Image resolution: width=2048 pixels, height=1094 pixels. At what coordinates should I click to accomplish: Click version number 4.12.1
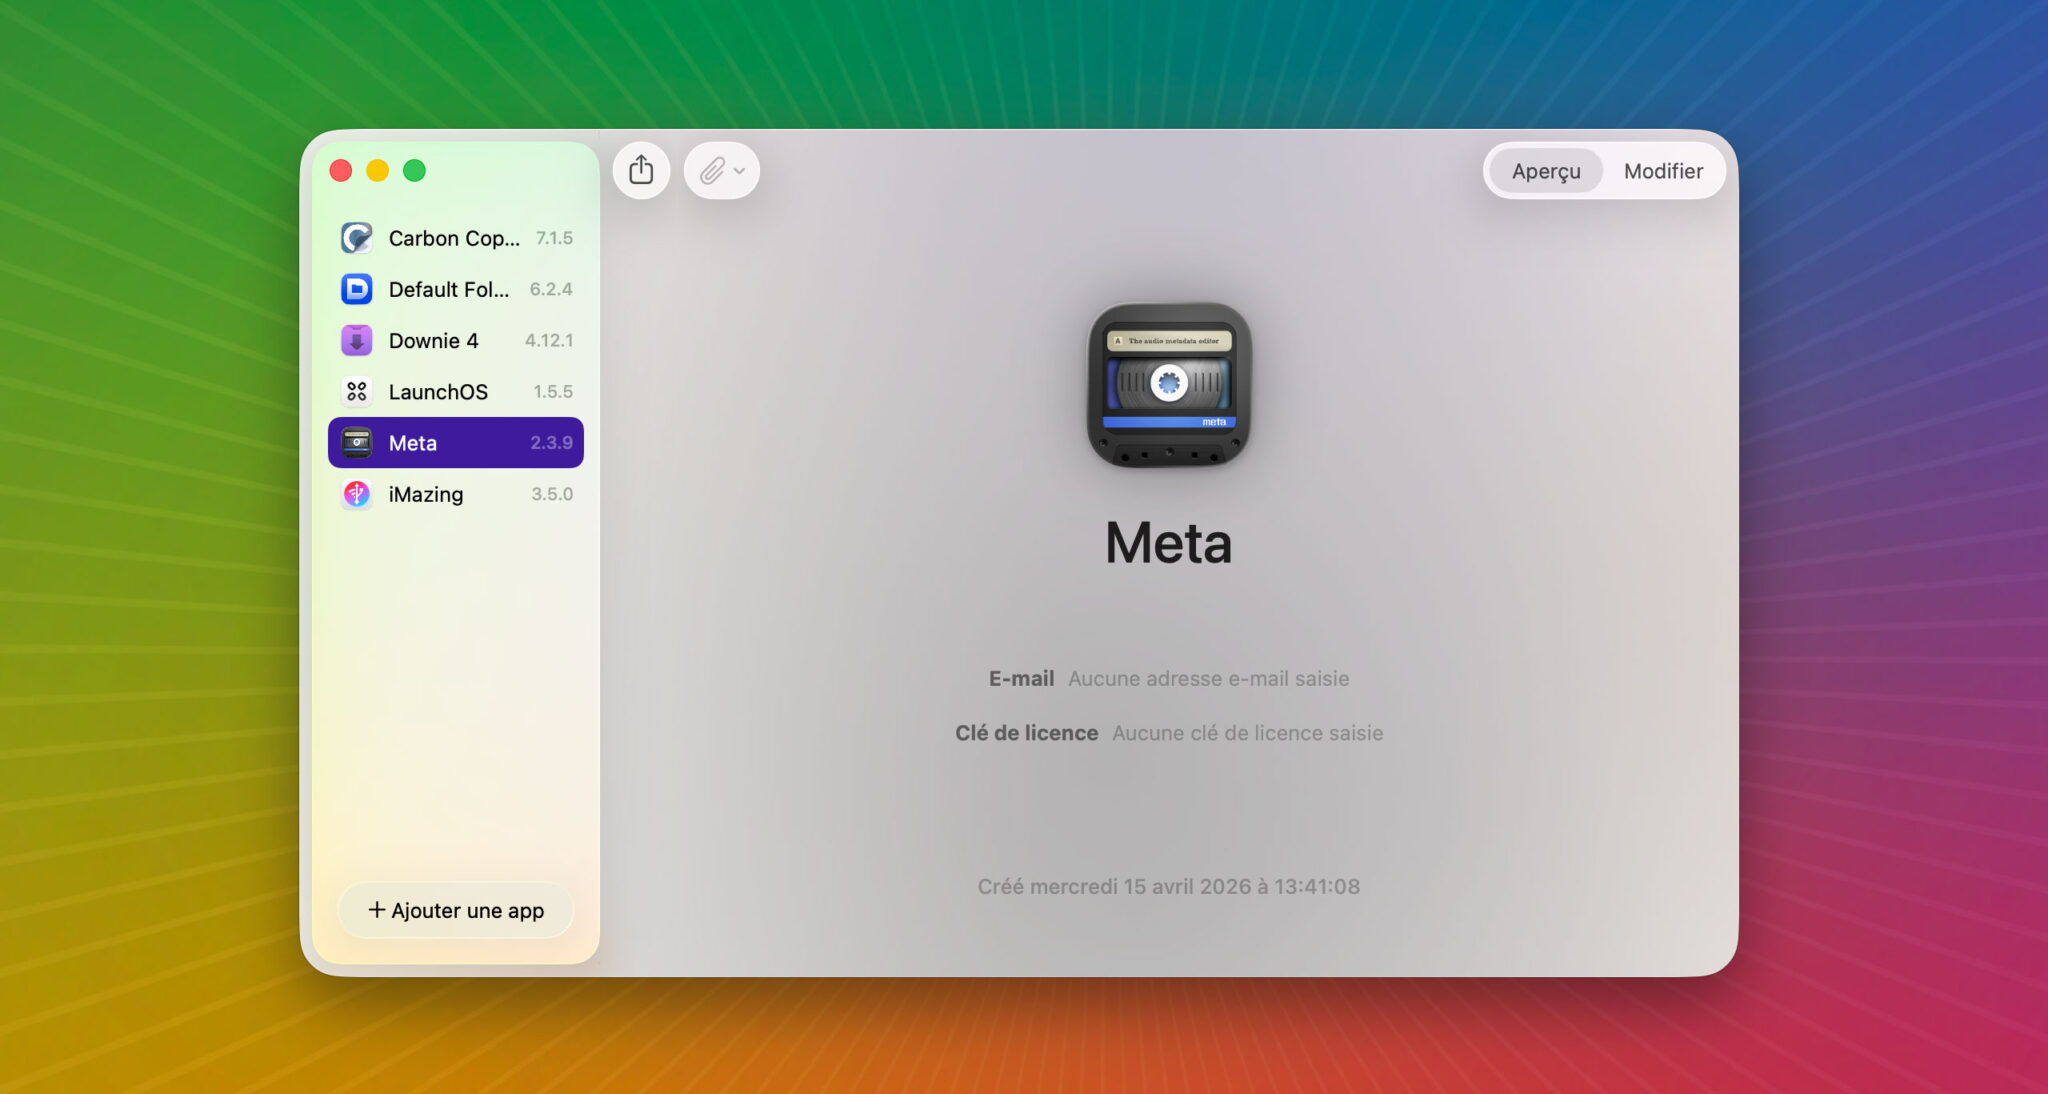coord(549,340)
